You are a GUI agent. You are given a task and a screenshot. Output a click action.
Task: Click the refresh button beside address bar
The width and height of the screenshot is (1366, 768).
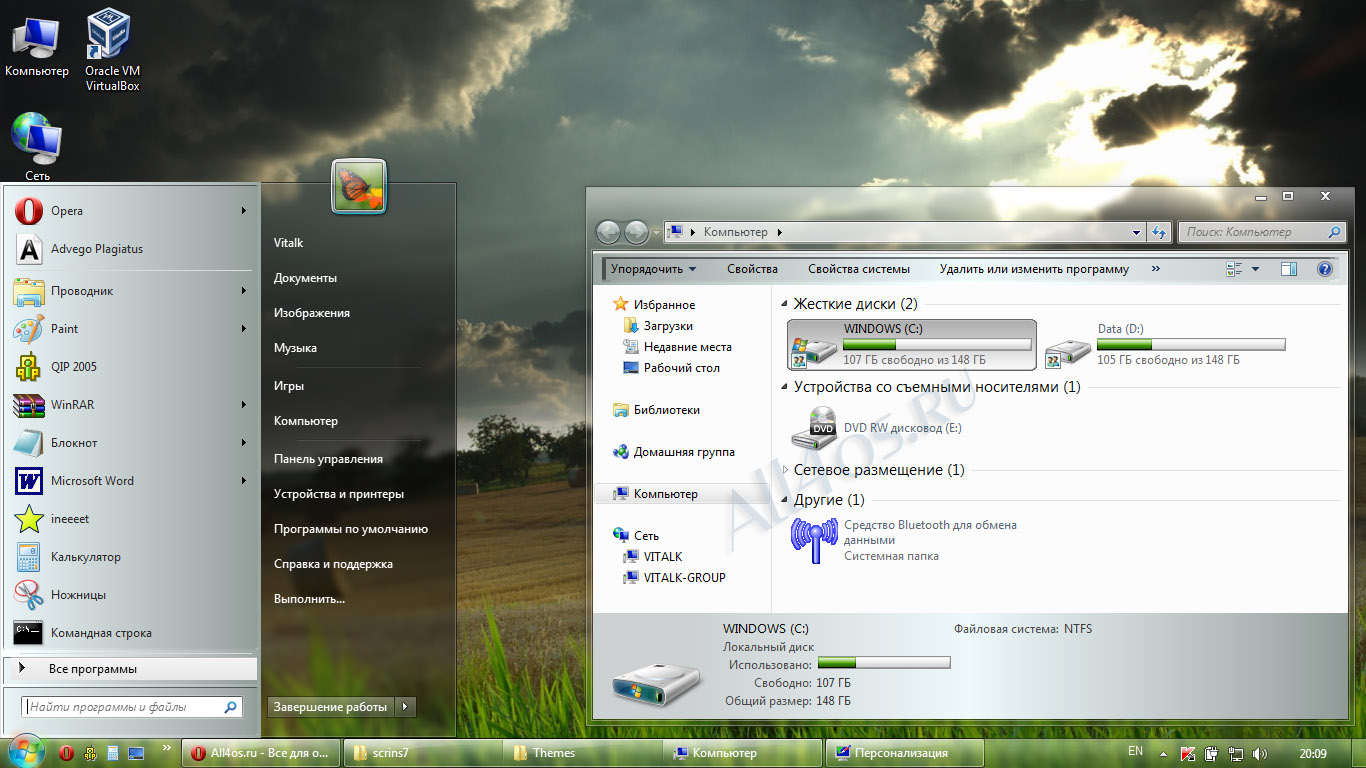[1159, 232]
